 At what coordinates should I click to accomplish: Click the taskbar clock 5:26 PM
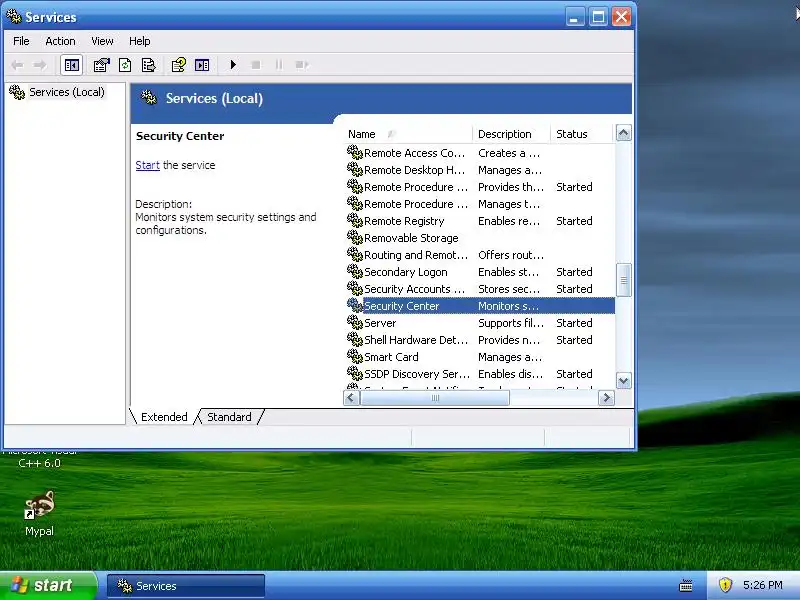point(763,585)
